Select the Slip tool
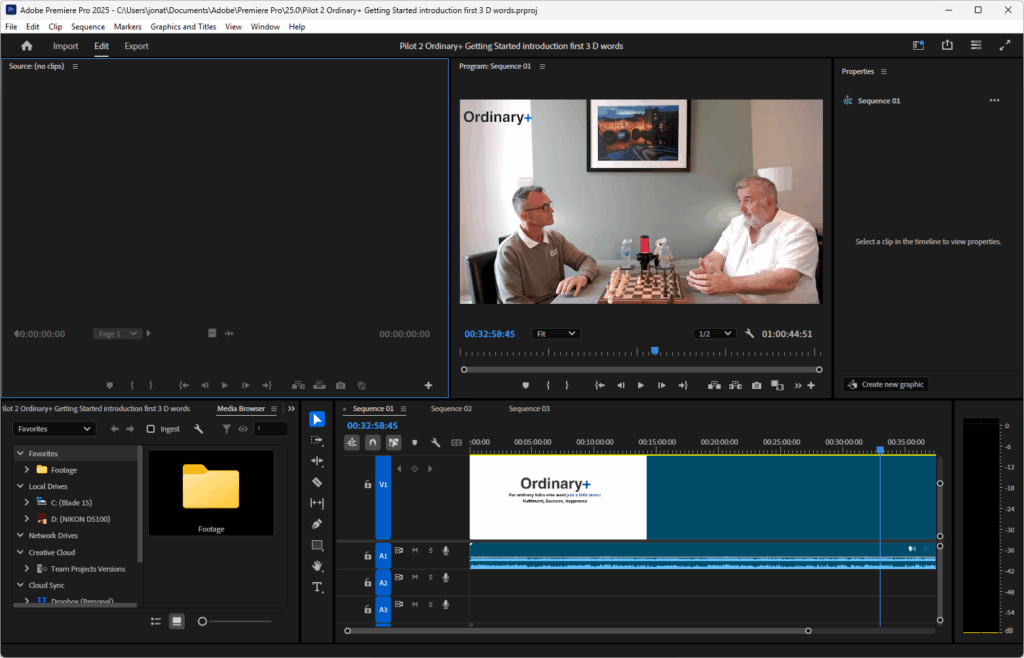This screenshot has width=1024, height=658. pos(317,503)
